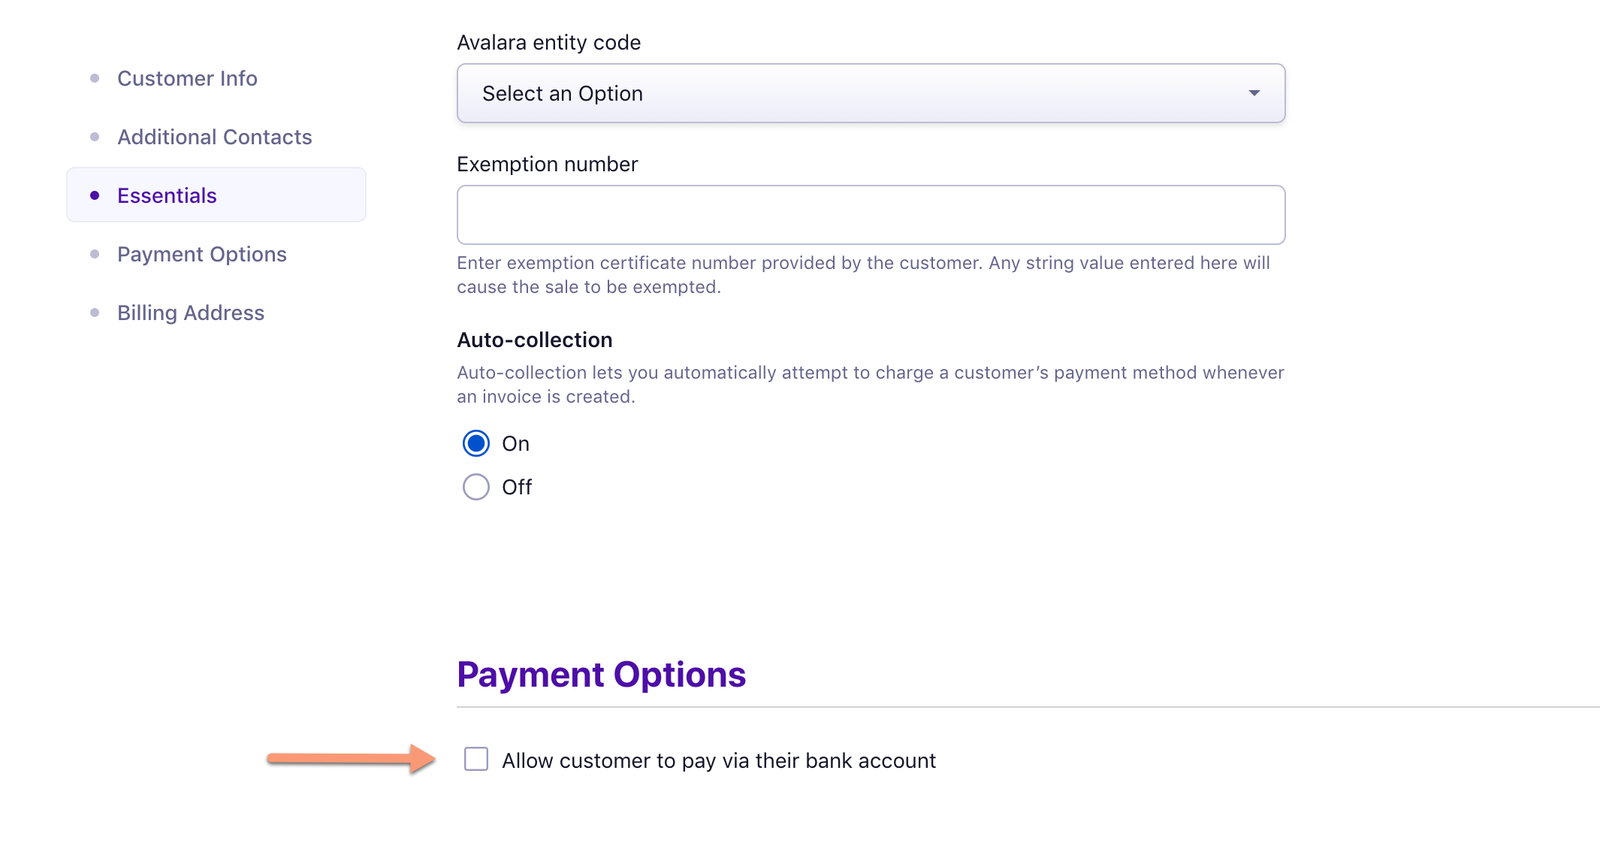The width and height of the screenshot is (1600, 849).
Task: Click the active bullet beside Essentials
Action: [95, 196]
